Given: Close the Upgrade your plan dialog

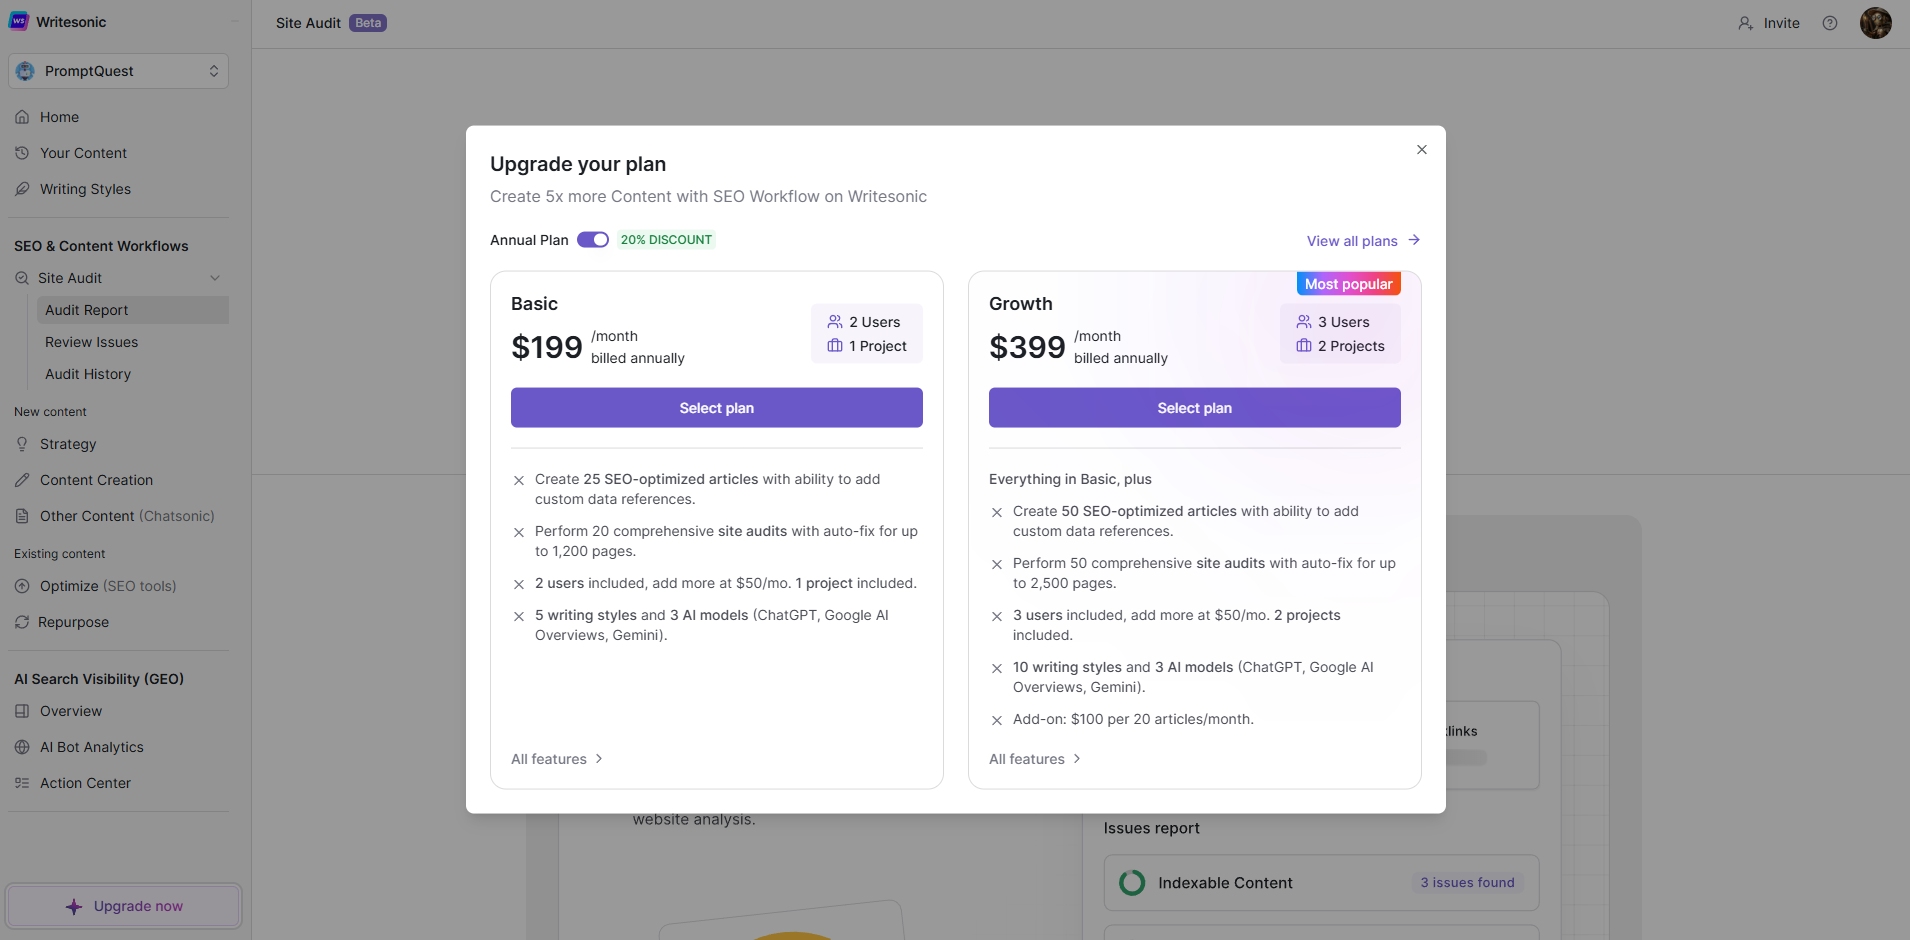Looking at the screenshot, I should [1421, 150].
